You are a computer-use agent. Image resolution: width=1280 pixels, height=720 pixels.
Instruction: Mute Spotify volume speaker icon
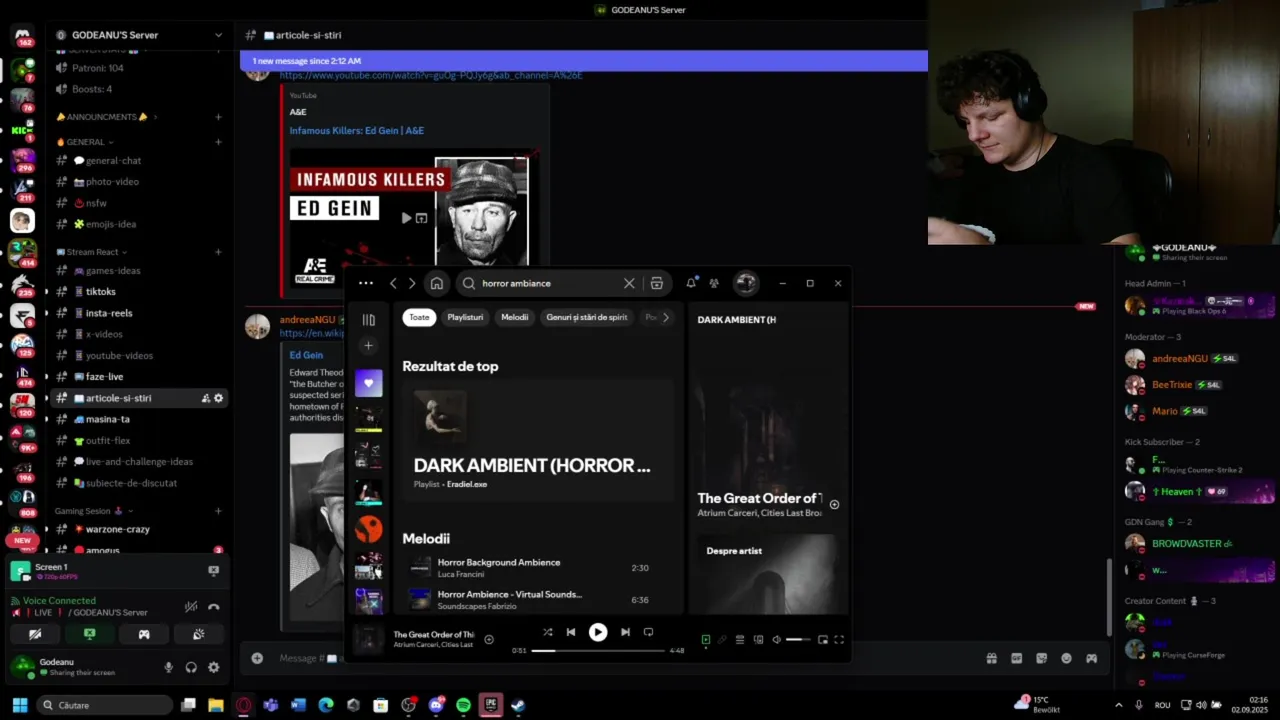[x=776, y=640]
